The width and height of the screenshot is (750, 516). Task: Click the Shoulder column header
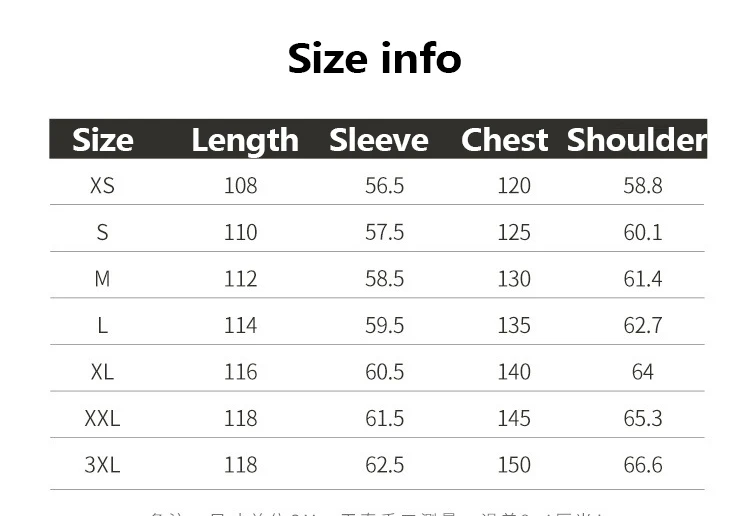(x=636, y=140)
